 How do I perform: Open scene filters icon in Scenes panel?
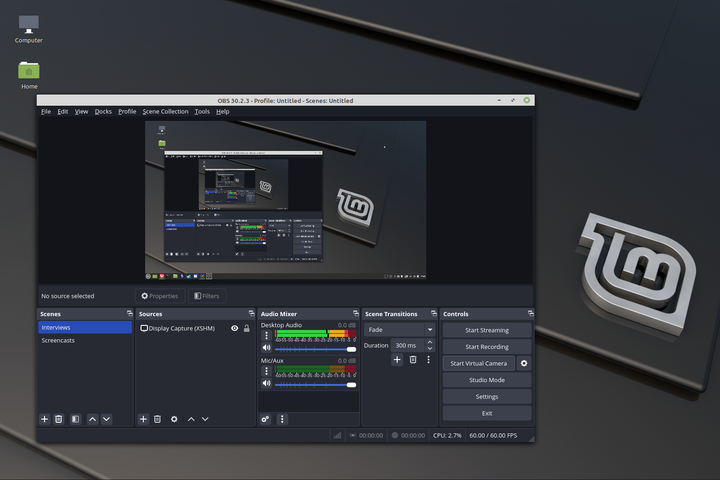(x=75, y=419)
